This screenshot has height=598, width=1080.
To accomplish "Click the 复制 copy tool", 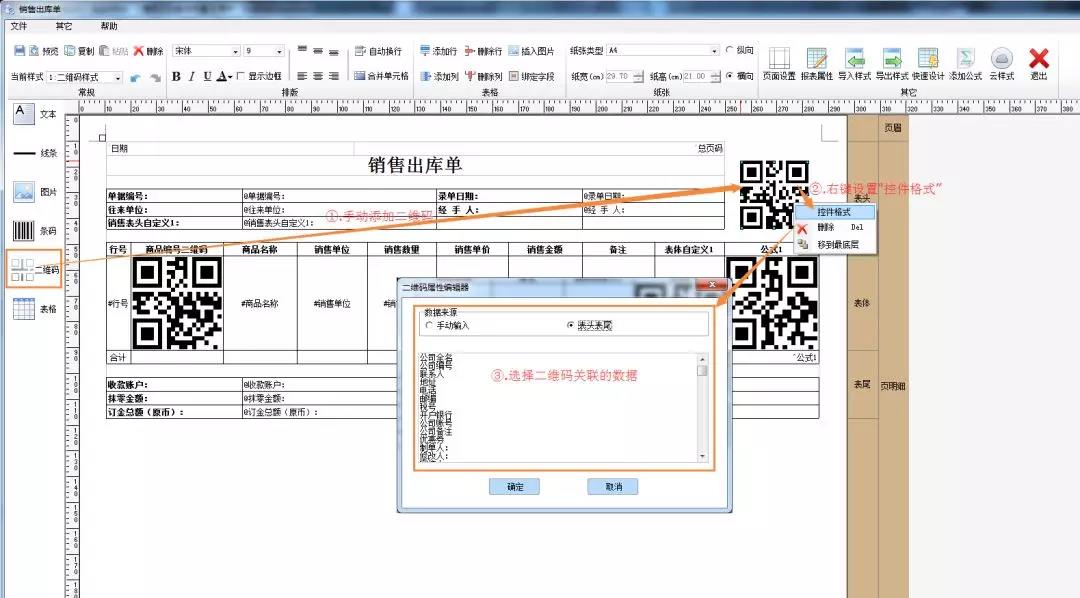I will pyautogui.click(x=79, y=51).
